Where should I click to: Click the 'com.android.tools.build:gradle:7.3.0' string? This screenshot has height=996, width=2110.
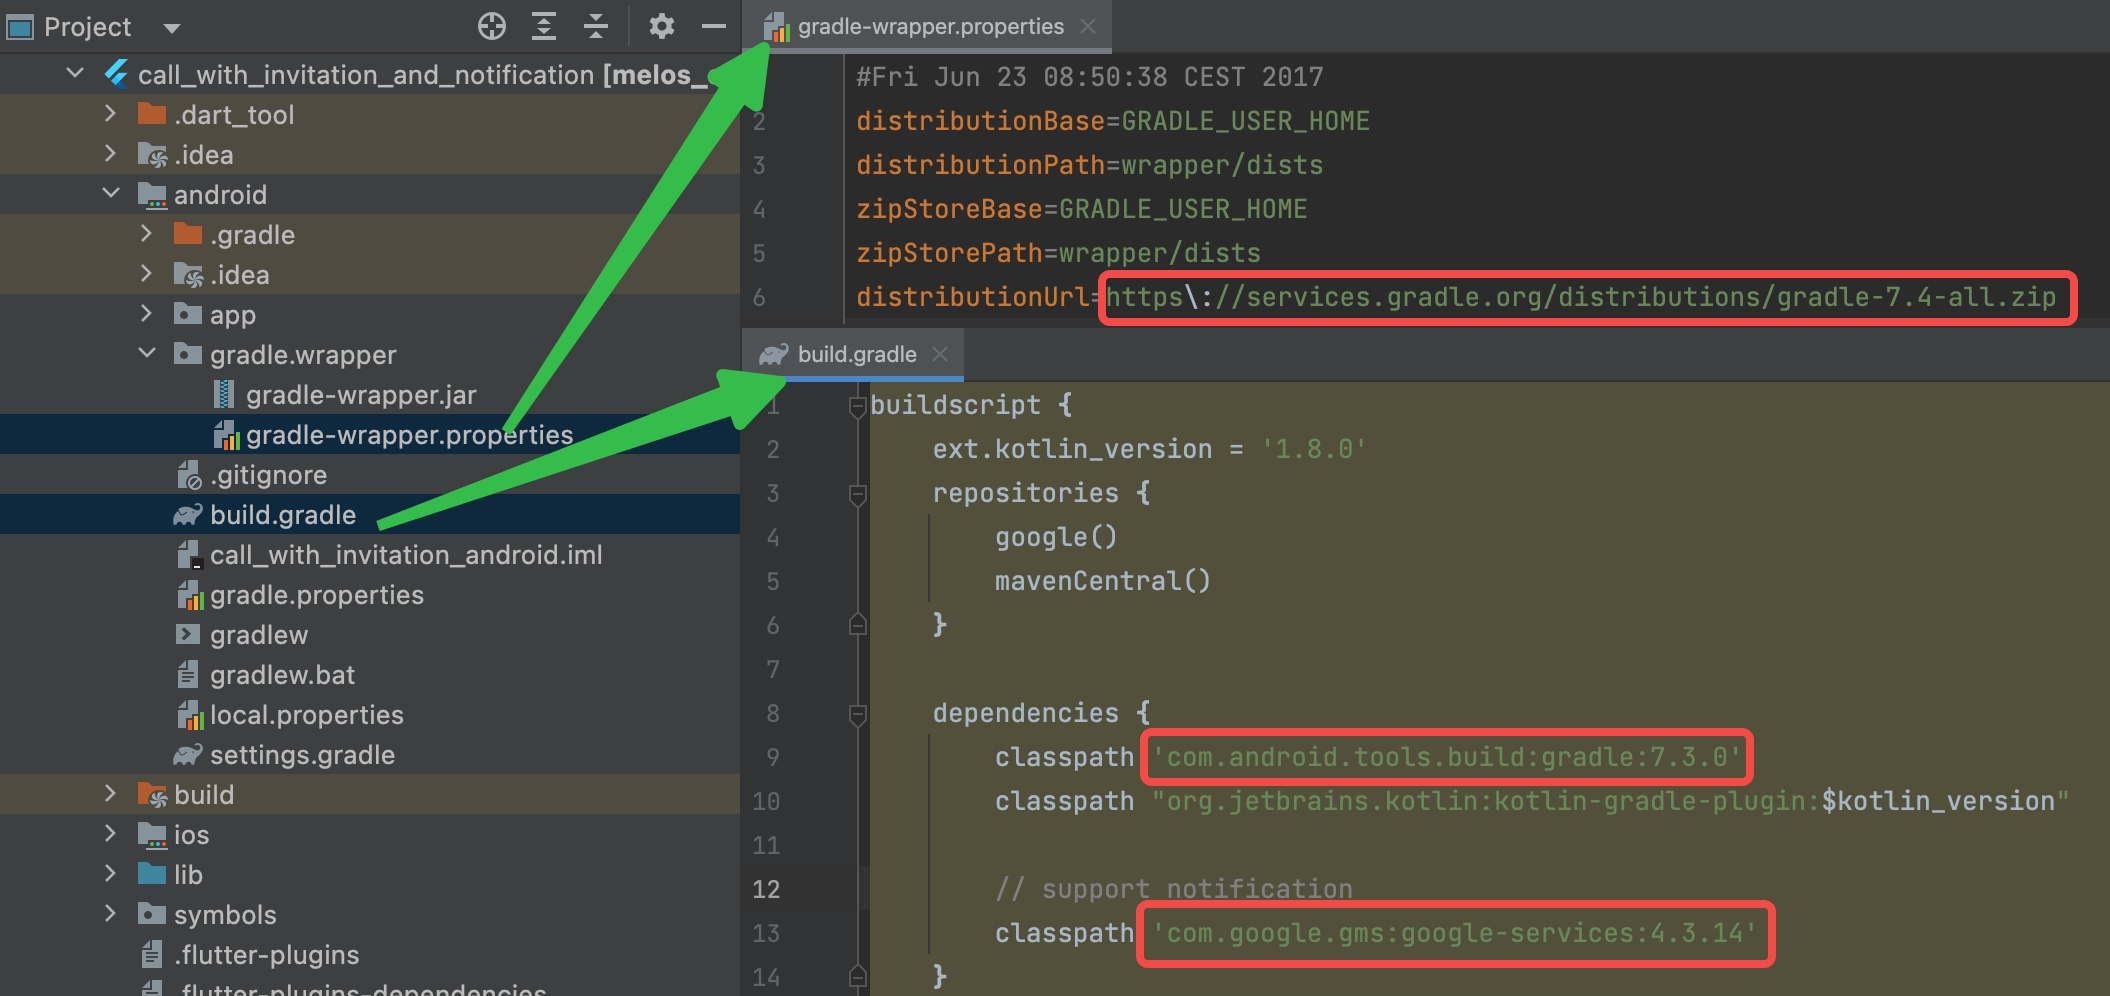[1447, 757]
